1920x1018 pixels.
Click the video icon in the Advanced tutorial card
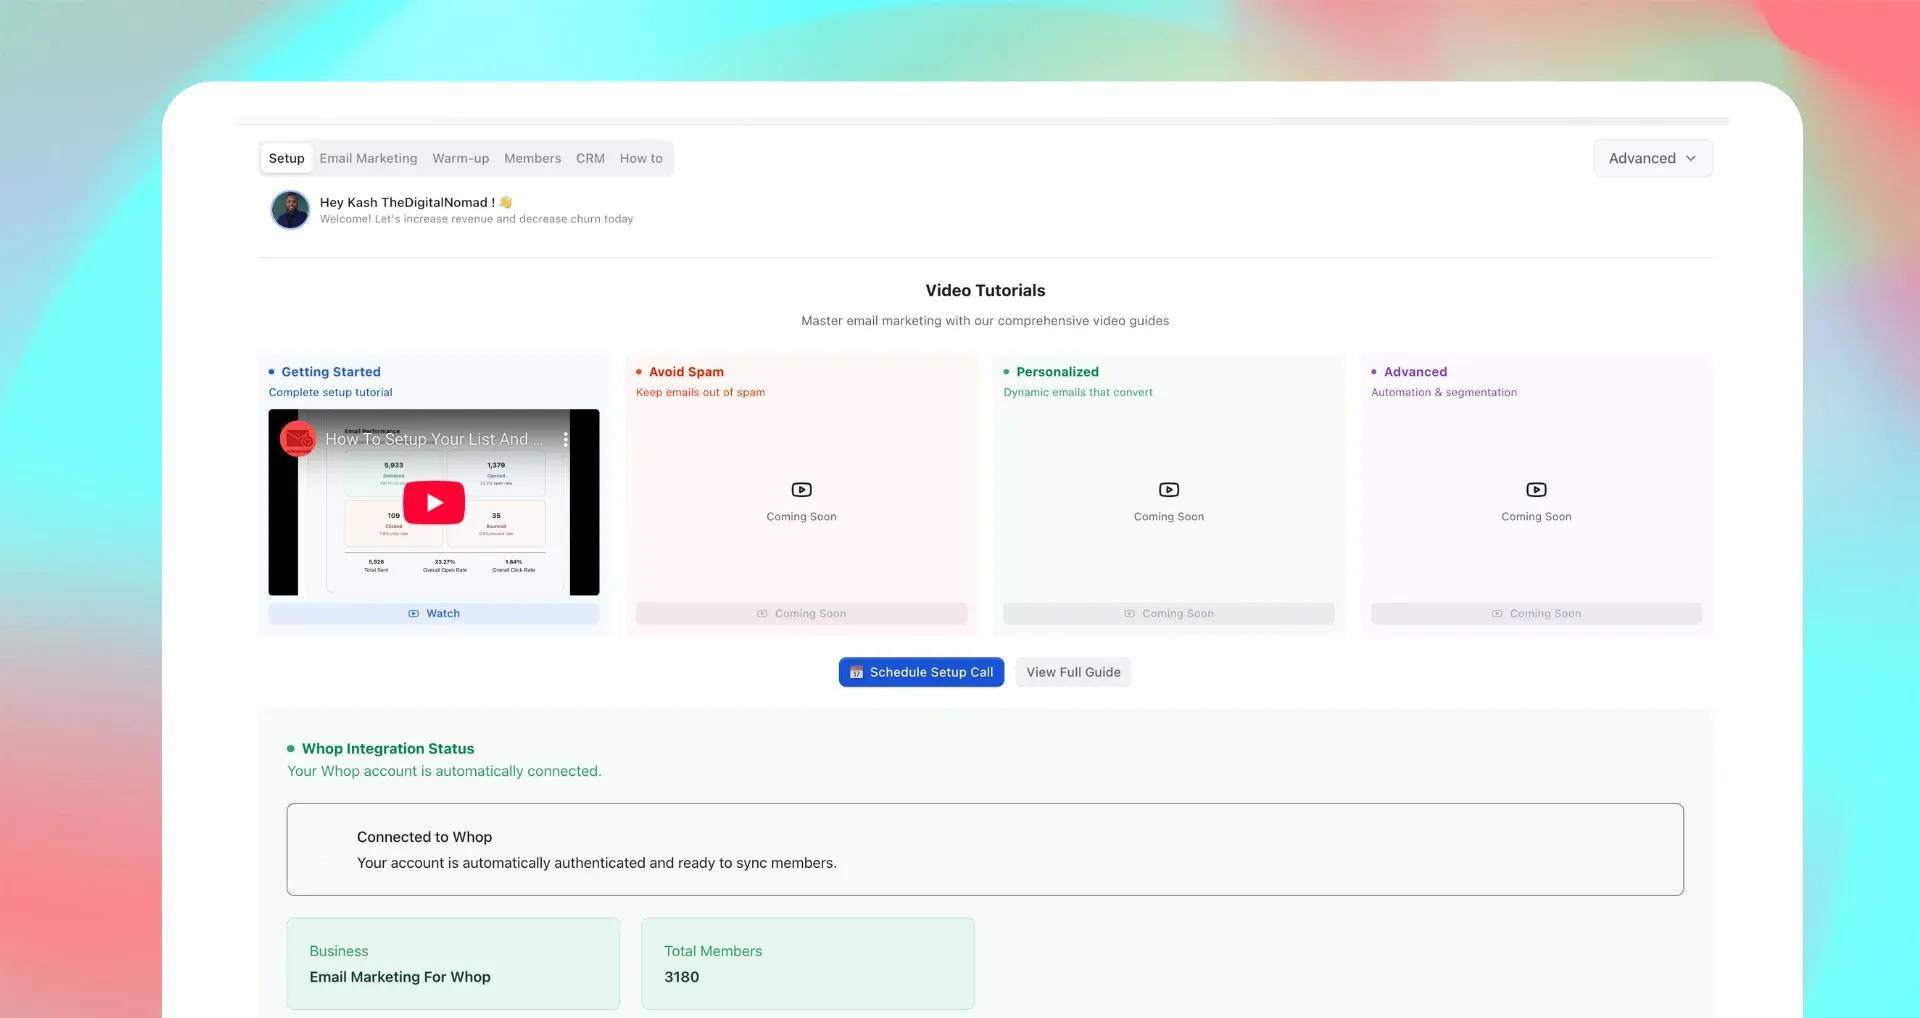pyautogui.click(x=1536, y=490)
